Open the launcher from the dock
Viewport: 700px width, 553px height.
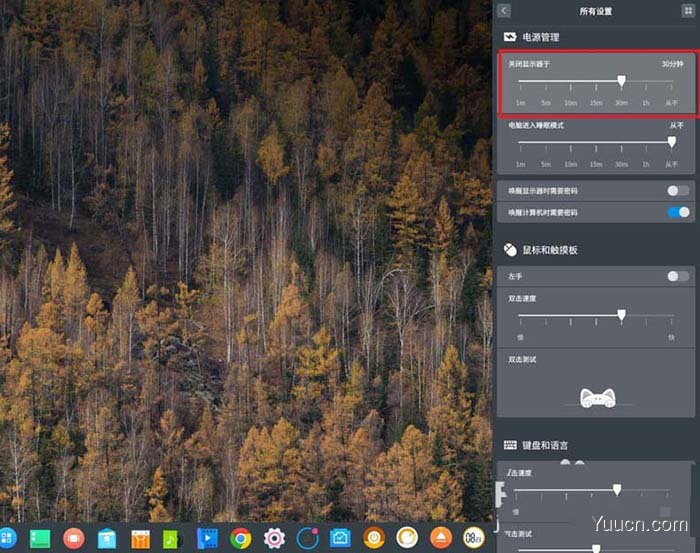pos(7,538)
